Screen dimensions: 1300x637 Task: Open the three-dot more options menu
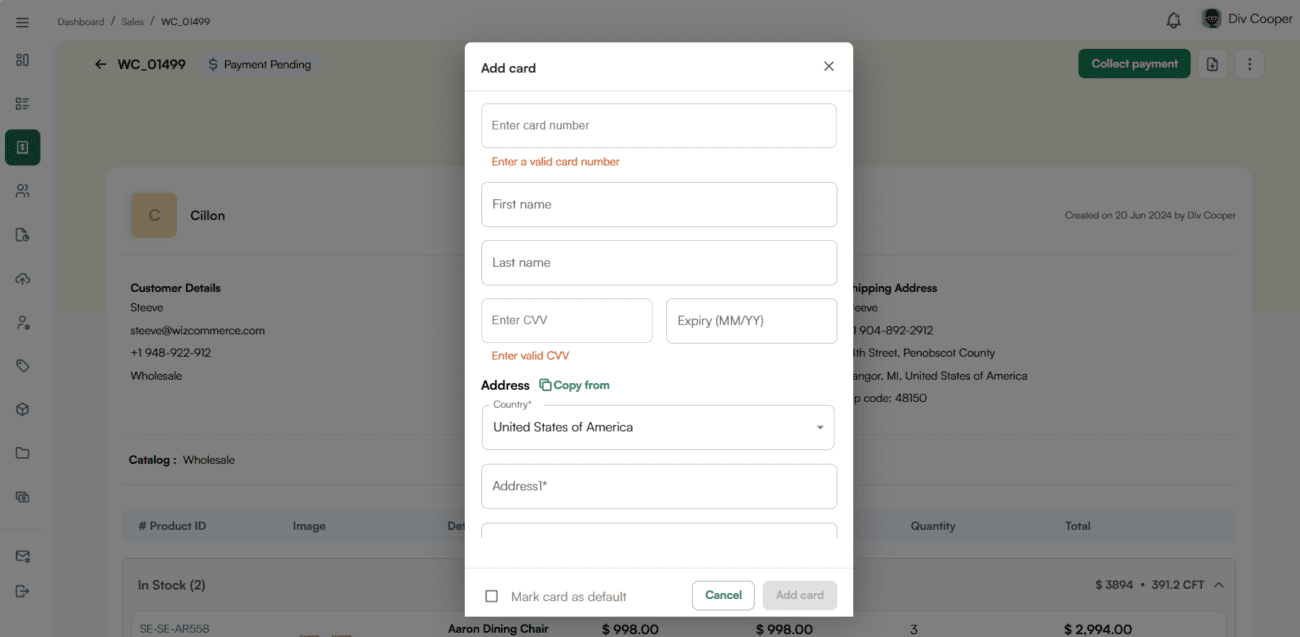pos(1249,64)
